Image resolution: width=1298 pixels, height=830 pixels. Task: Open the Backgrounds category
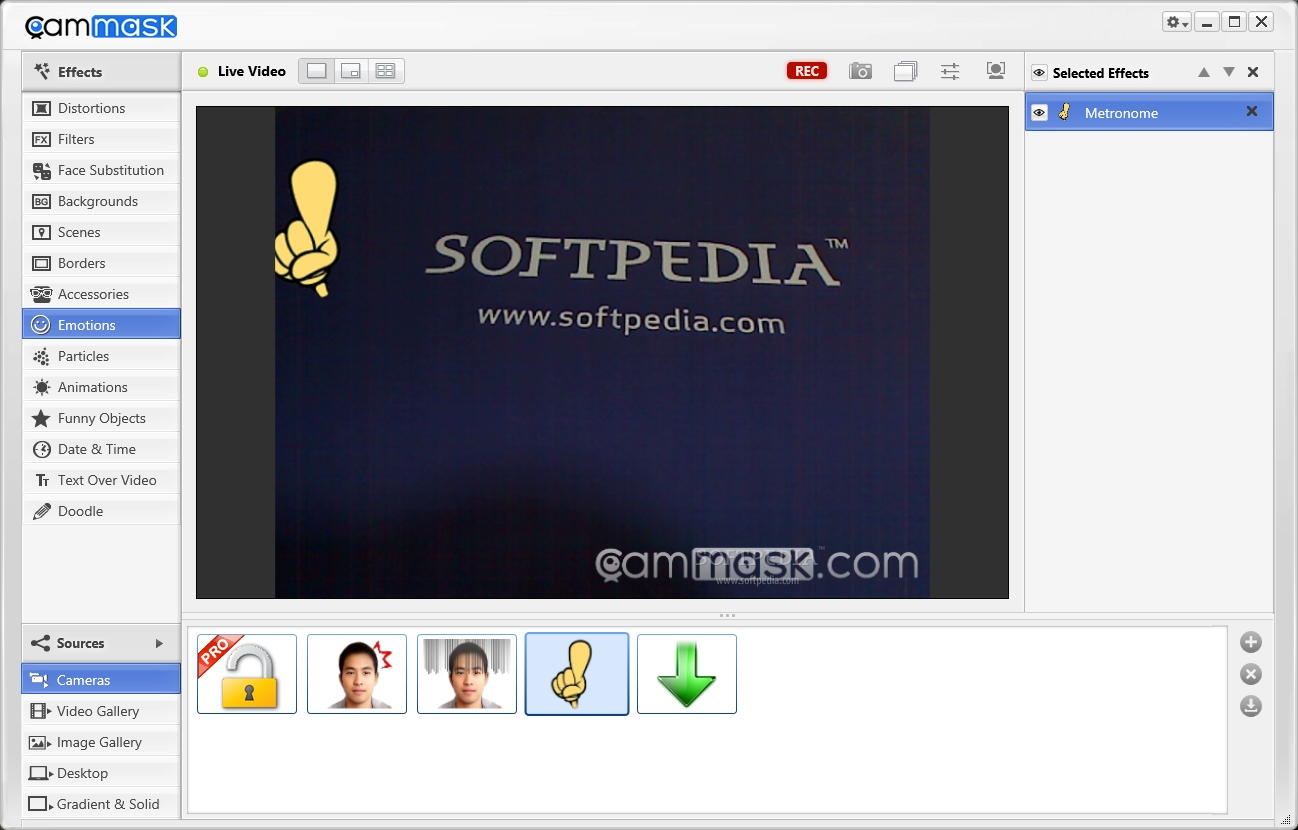pos(101,201)
